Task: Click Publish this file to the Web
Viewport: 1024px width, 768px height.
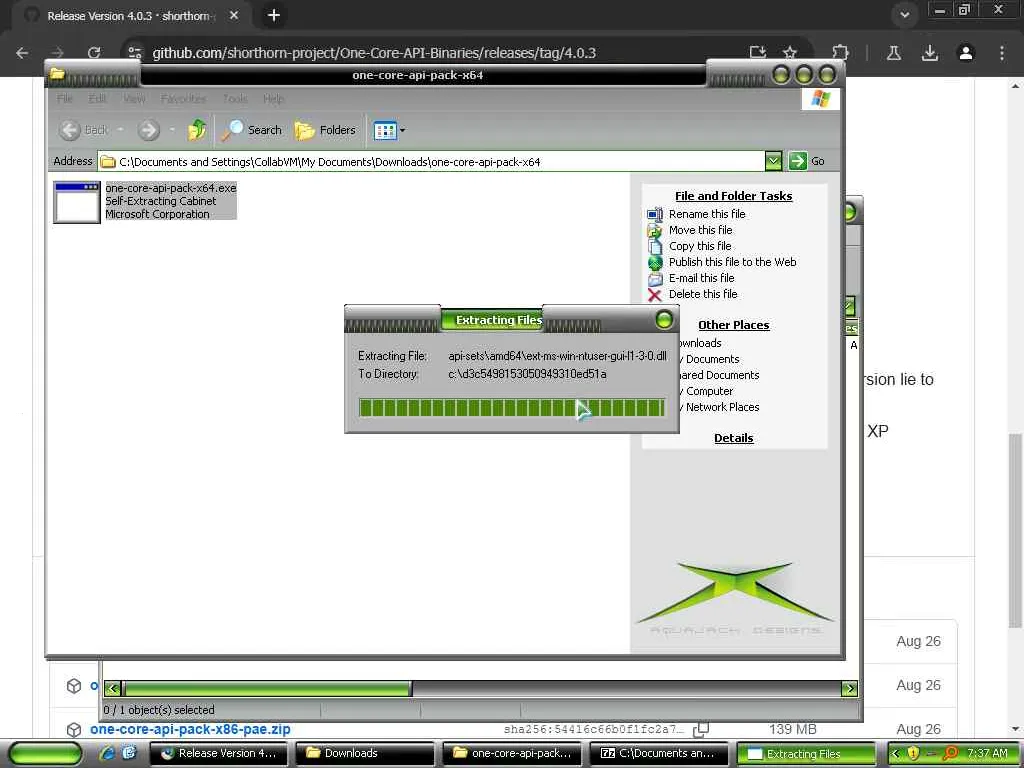Action: click(732, 262)
